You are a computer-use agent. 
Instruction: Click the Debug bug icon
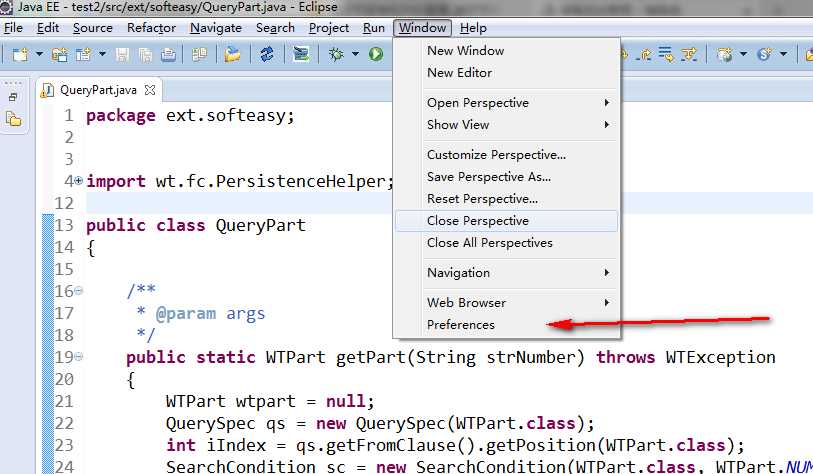point(336,54)
